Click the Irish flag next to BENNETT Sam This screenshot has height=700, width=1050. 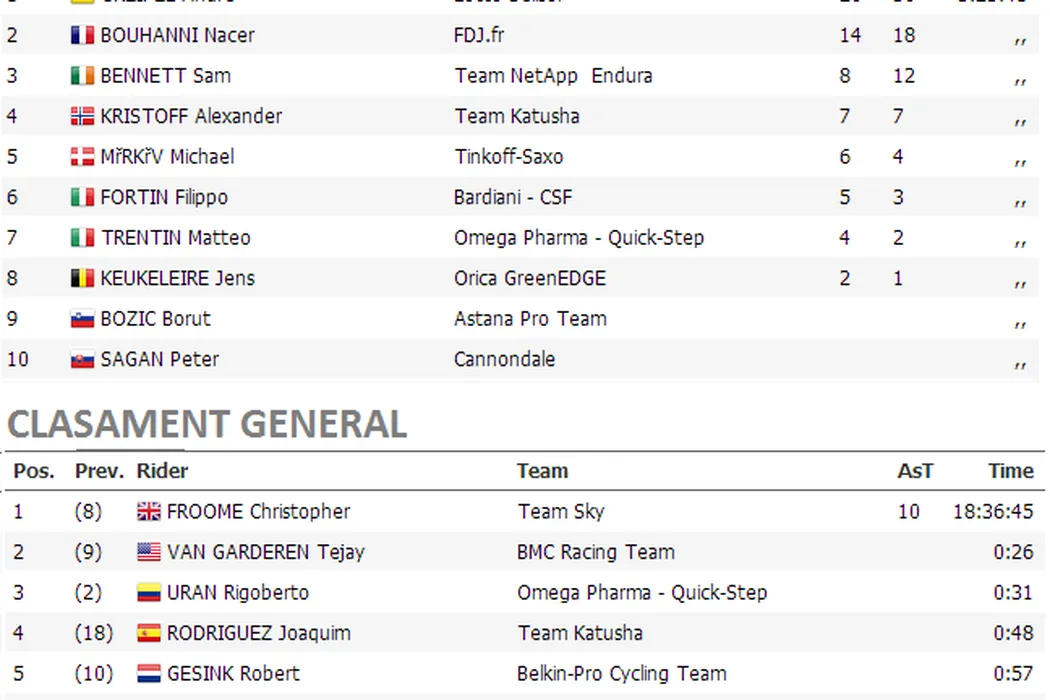pos(82,76)
